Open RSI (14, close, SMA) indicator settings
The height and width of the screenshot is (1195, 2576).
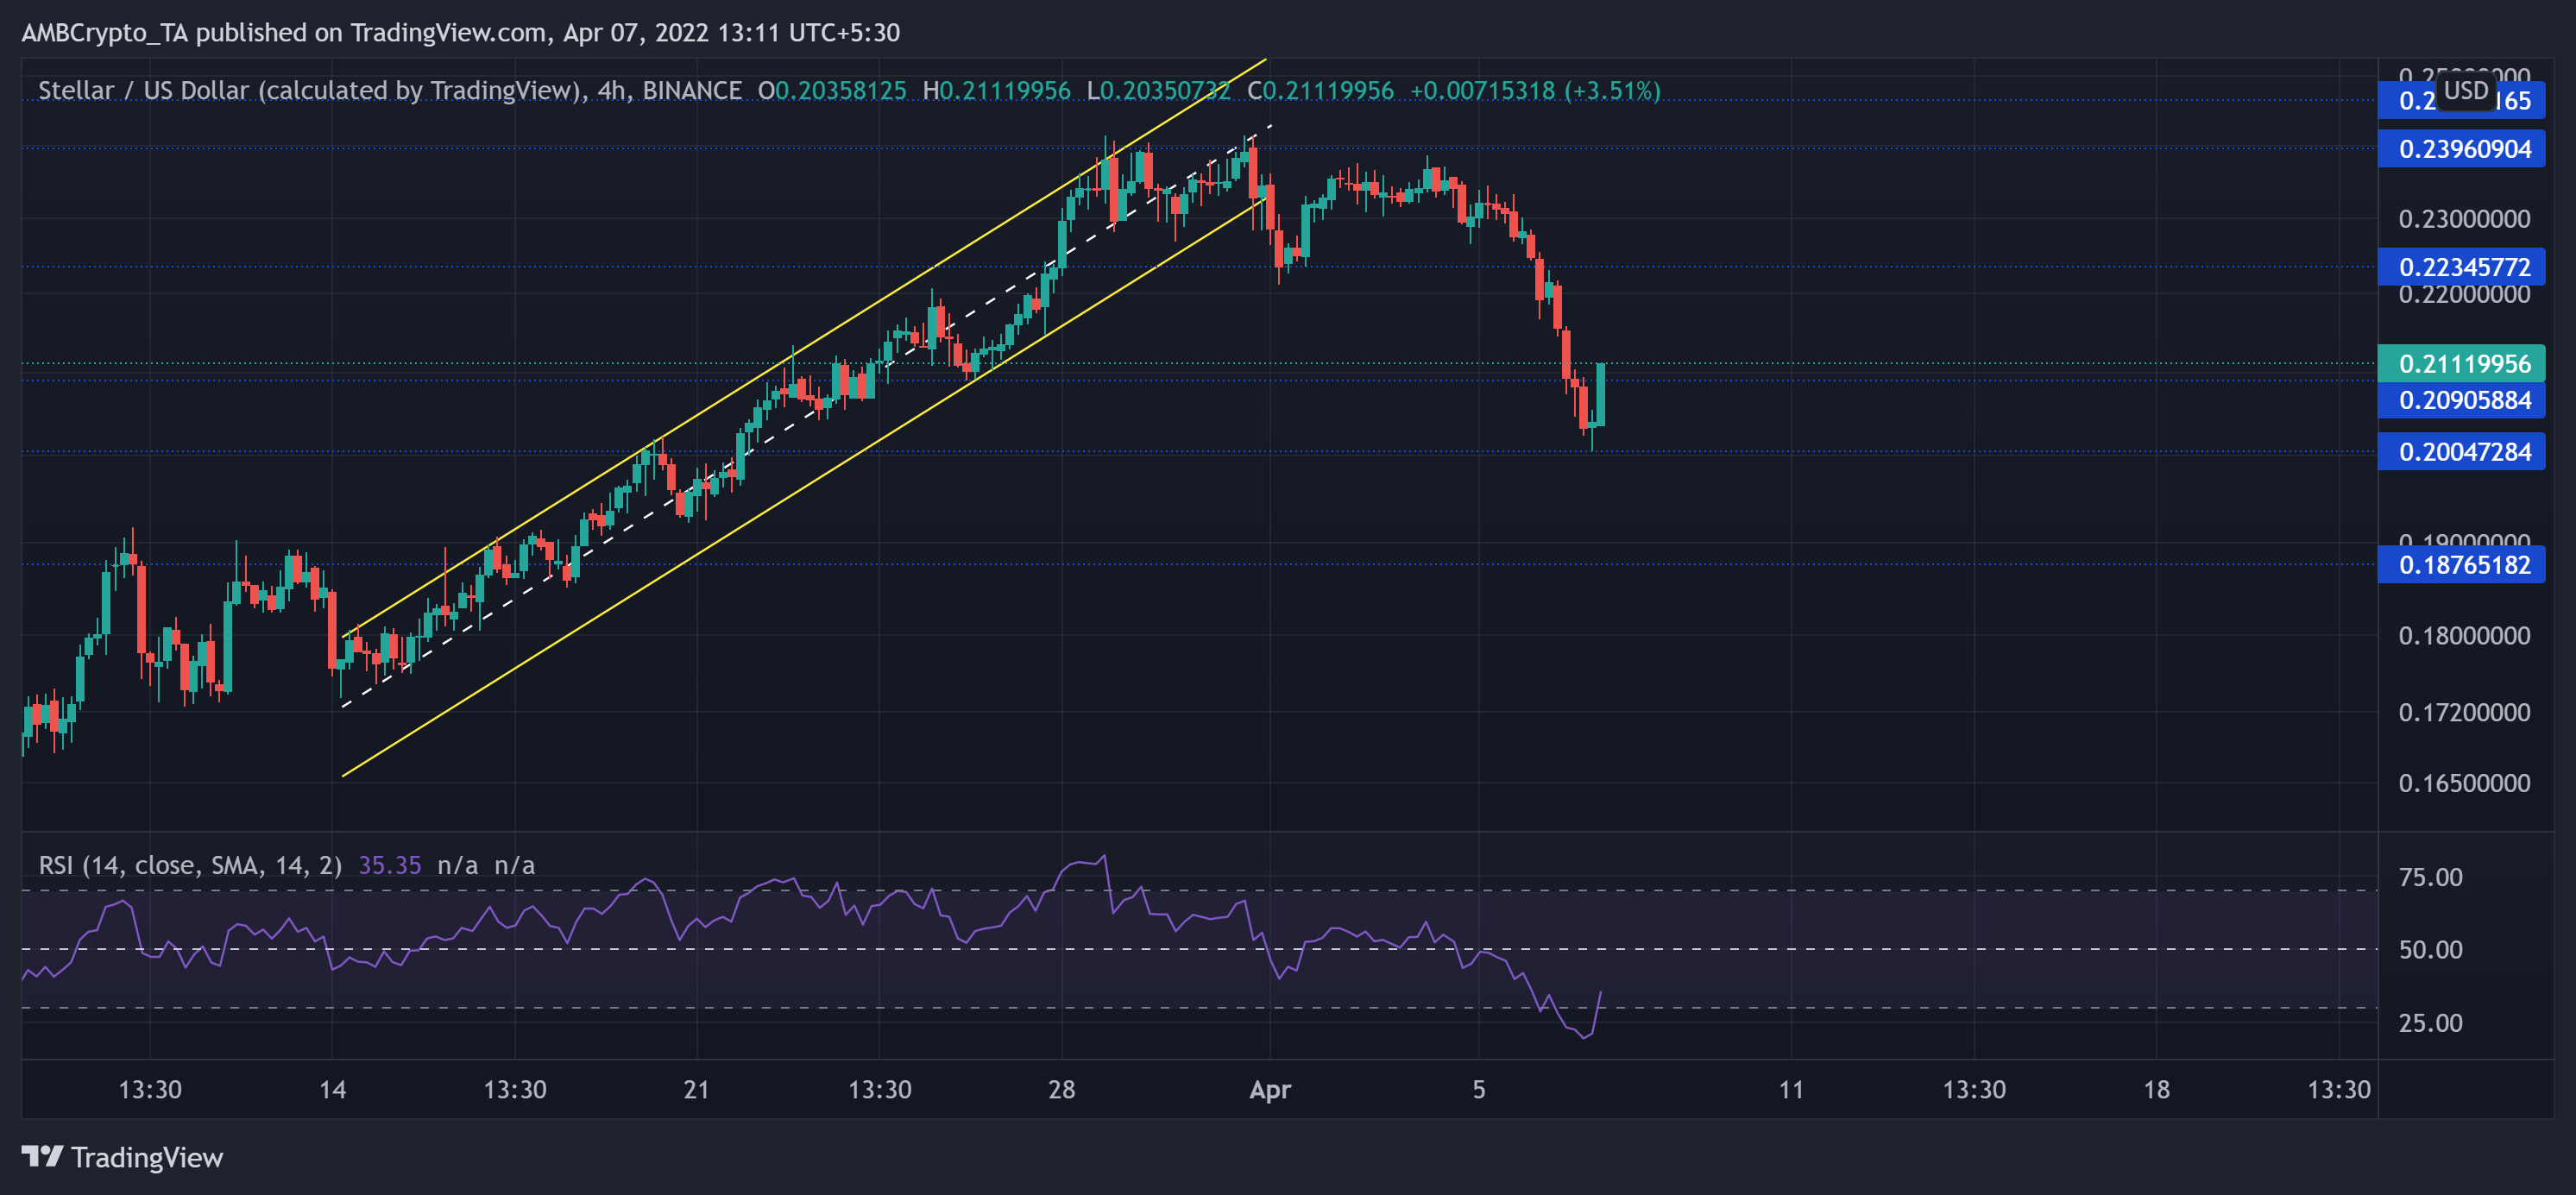click(188, 865)
